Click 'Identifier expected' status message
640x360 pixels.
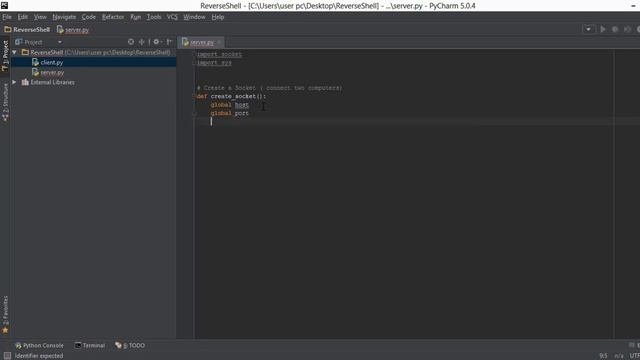(x=39, y=356)
